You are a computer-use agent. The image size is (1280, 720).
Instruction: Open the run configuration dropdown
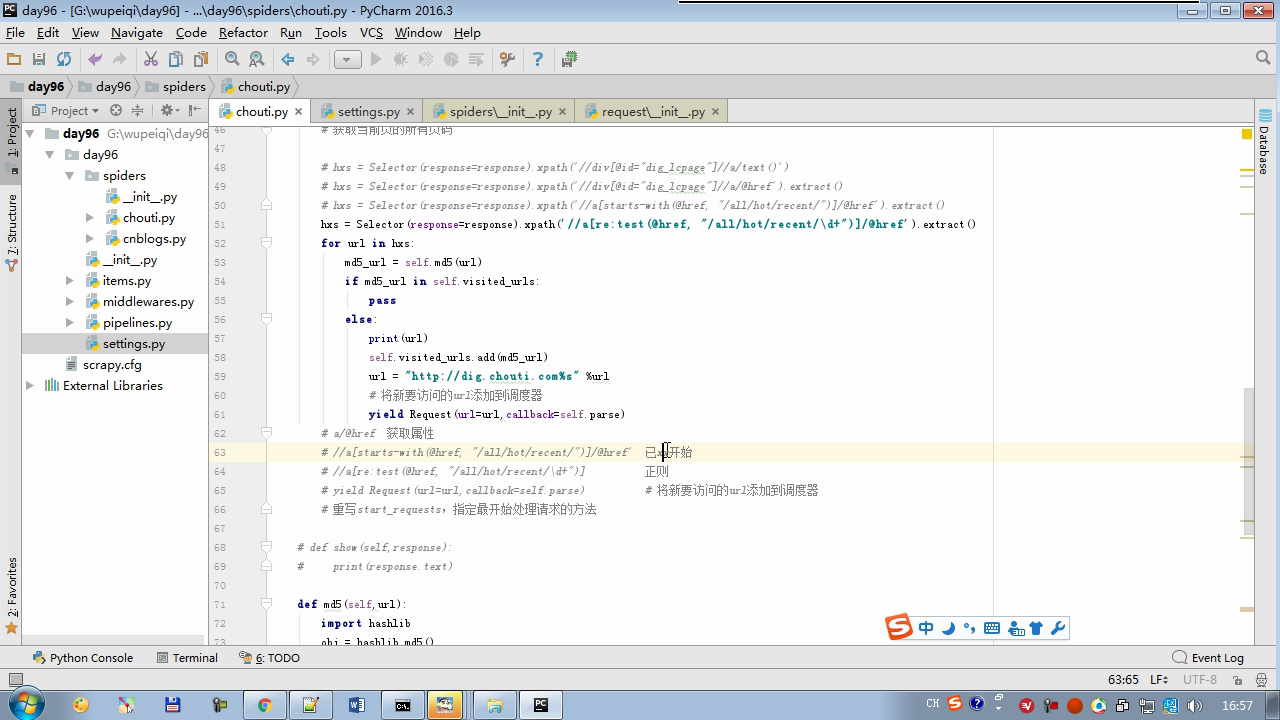(347, 60)
